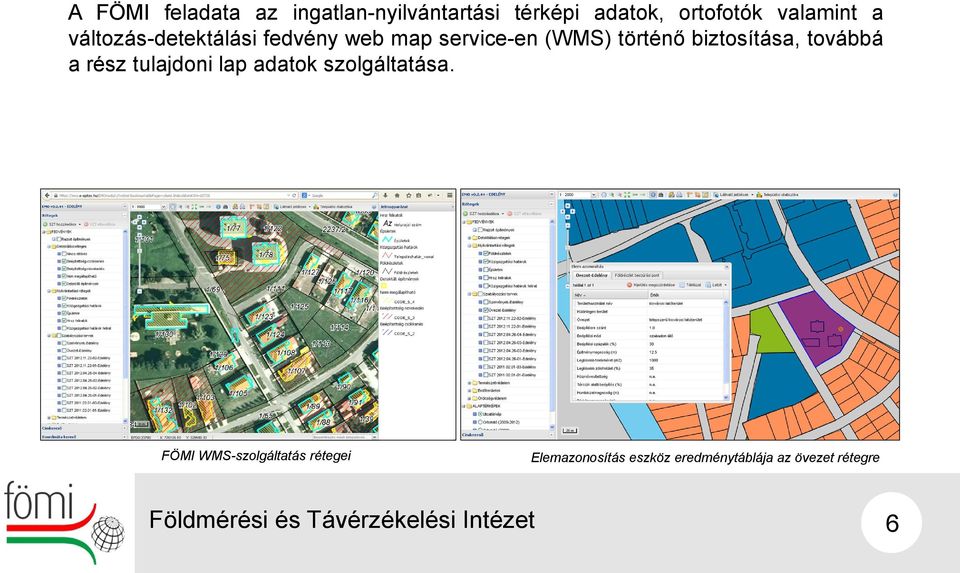Click browser back arrow in left window
Viewport: 960px width, 573px height.
[x=47, y=195]
